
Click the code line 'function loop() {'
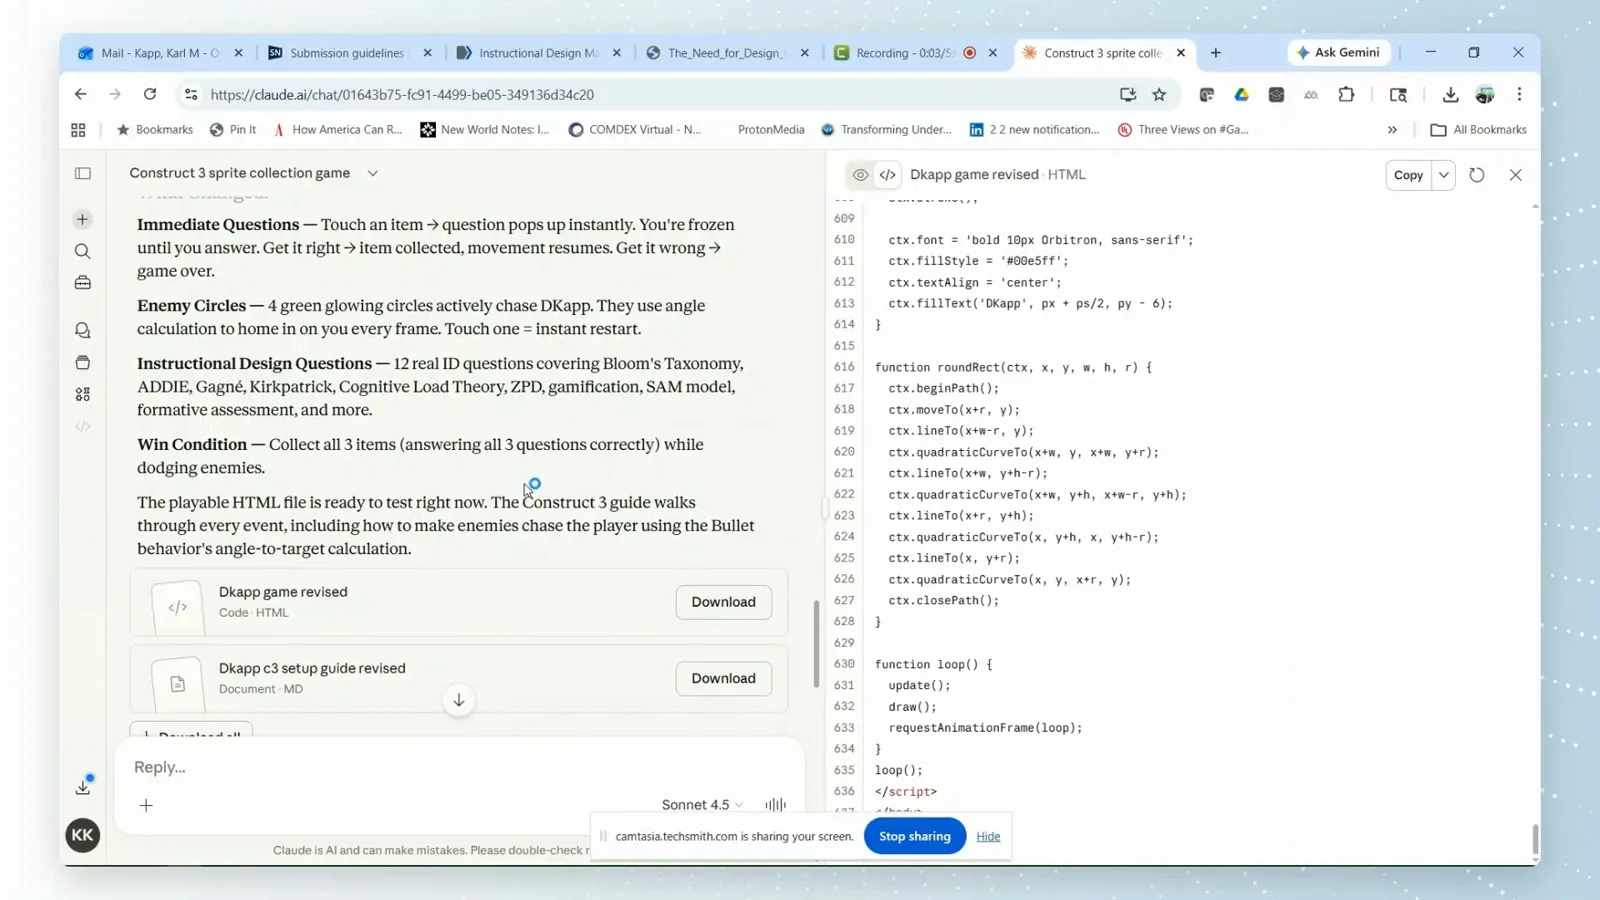click(x=934, y=664)
